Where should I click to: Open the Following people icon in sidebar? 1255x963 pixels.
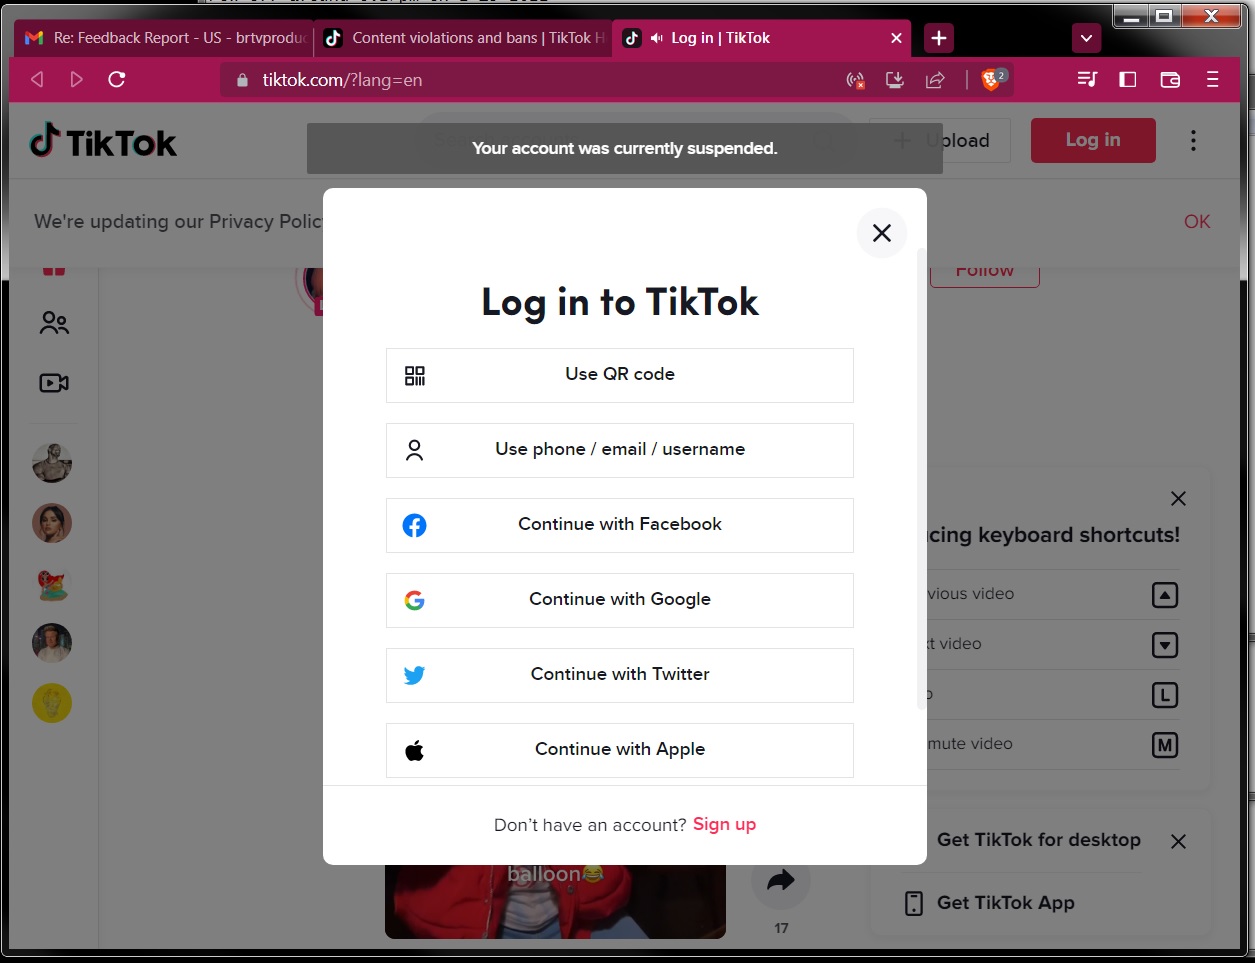tap(54, 323)
